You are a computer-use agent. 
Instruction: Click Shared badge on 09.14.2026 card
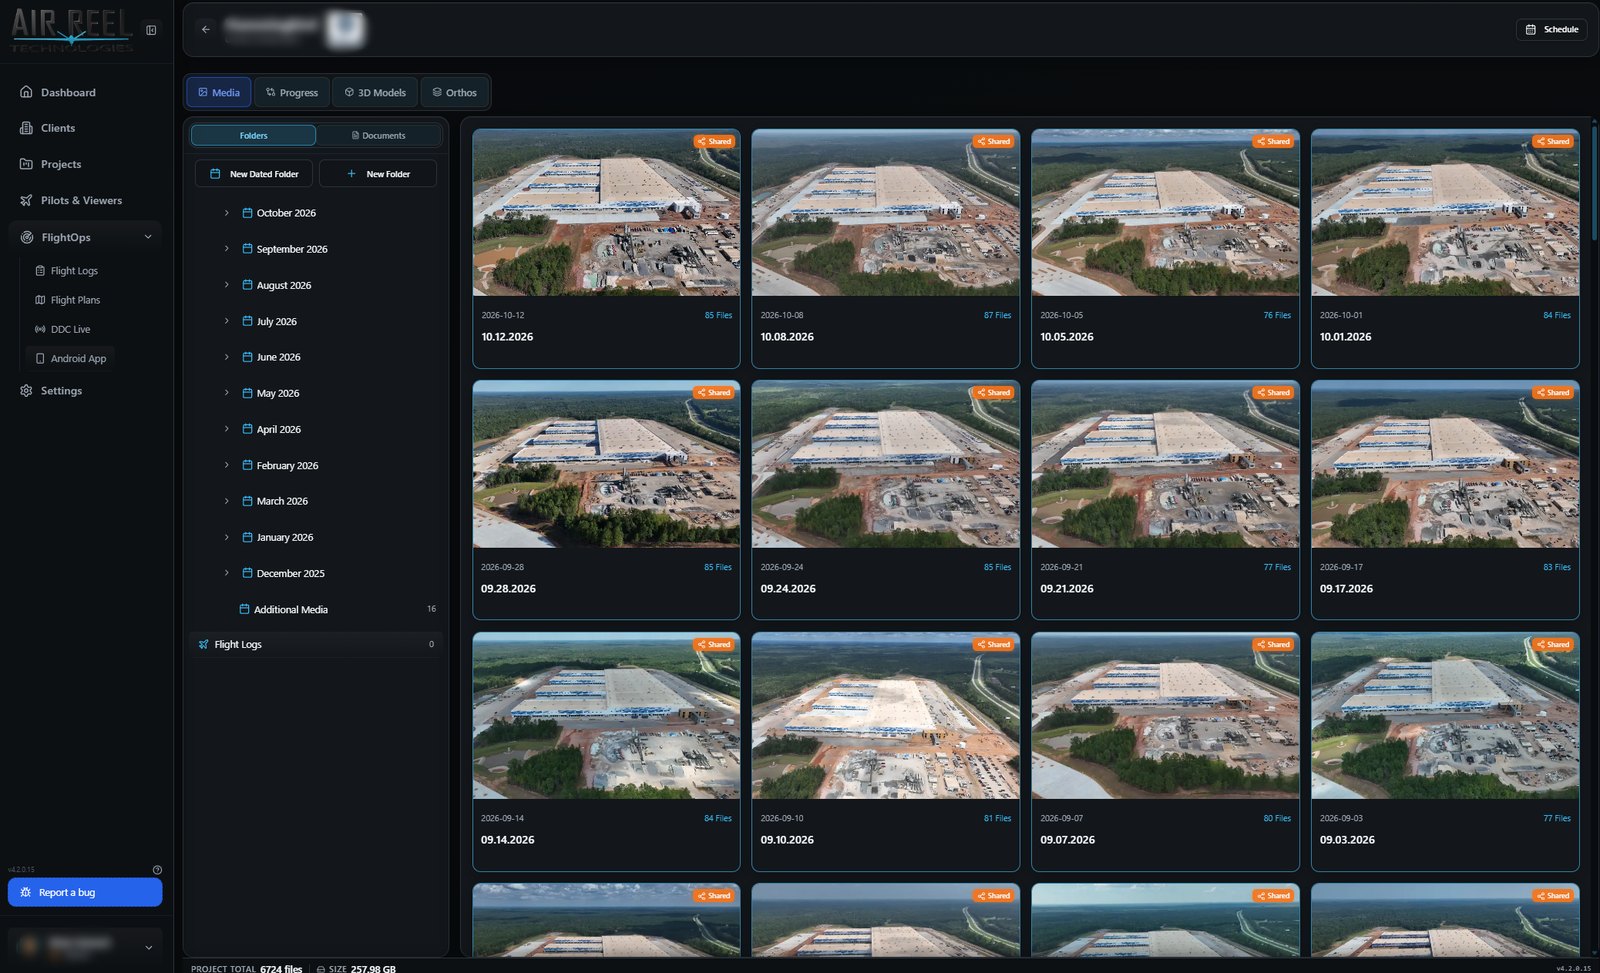coord(714,645)
